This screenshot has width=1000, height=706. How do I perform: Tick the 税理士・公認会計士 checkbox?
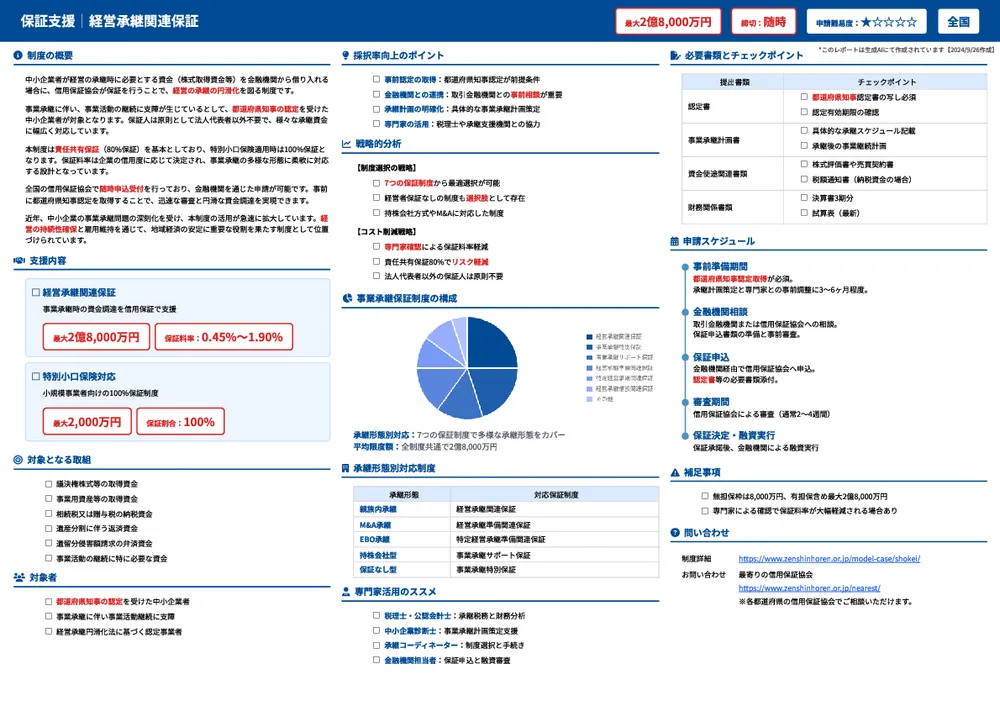375,616
